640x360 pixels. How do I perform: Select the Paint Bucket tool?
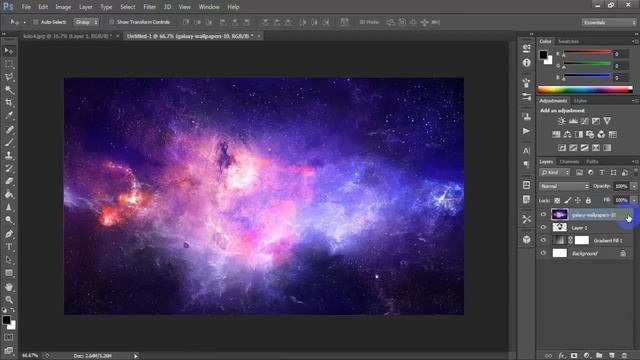[9, 194]
